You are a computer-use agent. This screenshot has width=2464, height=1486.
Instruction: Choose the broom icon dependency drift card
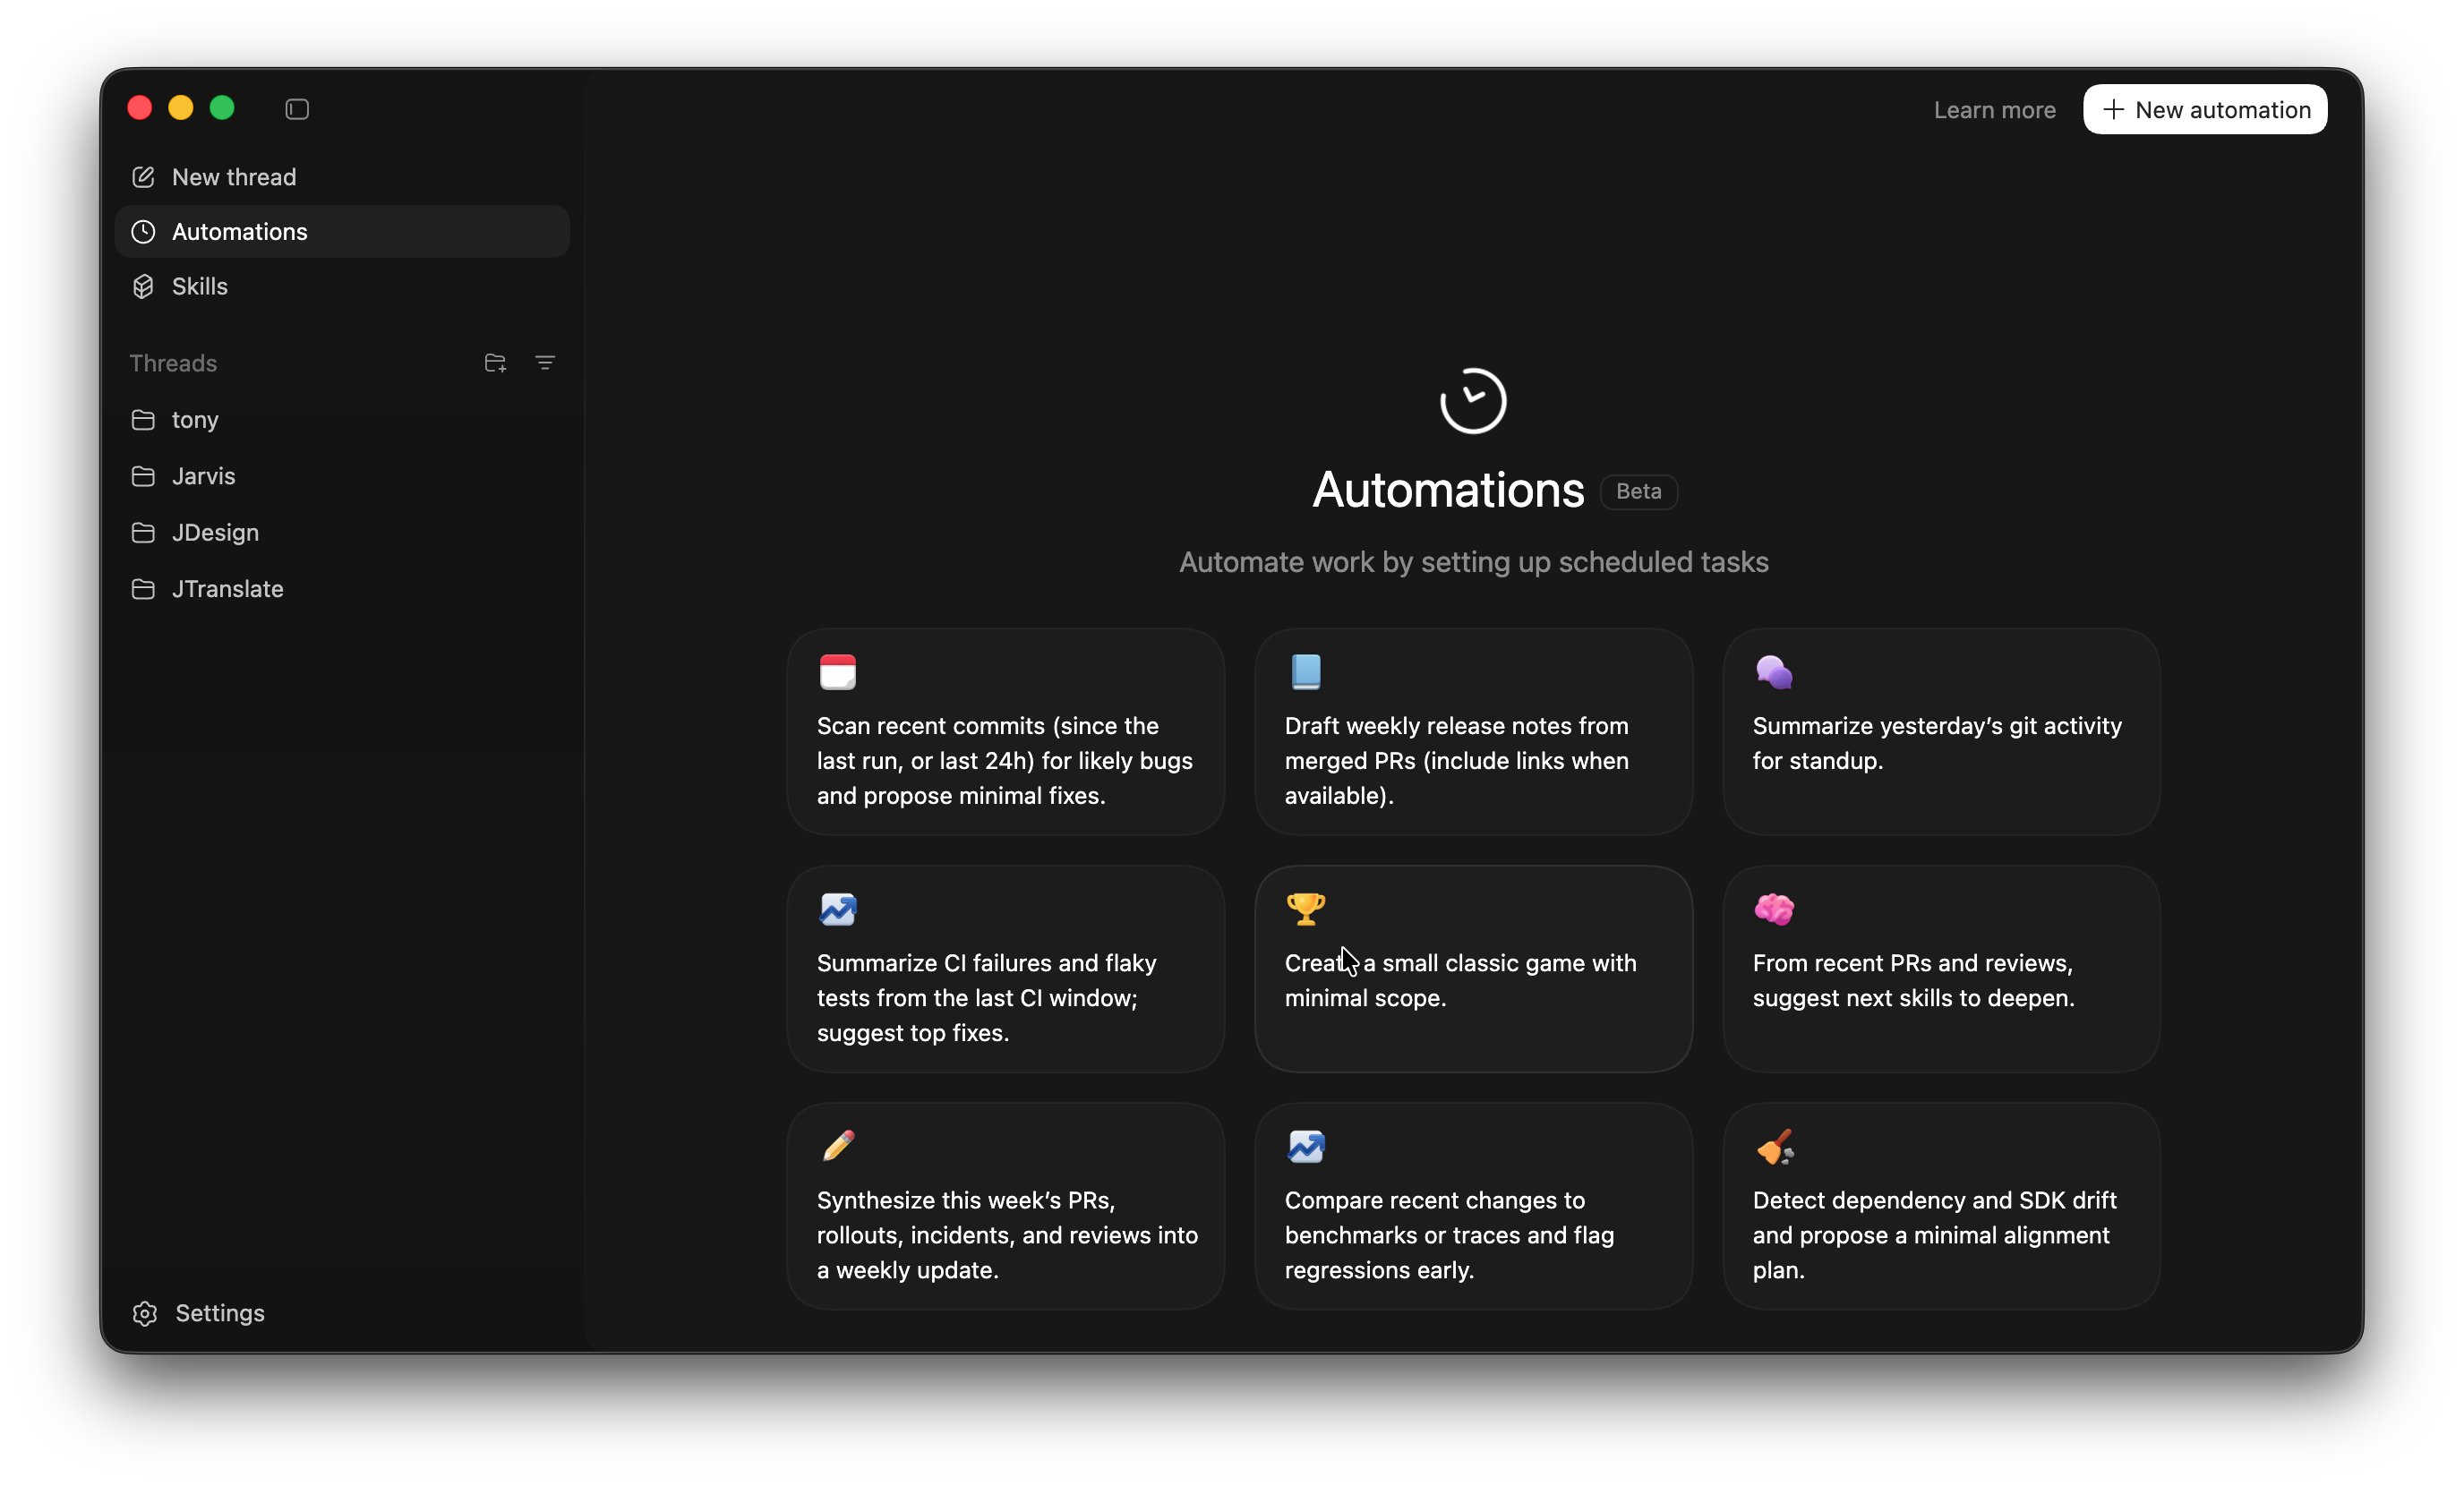point(1940,1206)
